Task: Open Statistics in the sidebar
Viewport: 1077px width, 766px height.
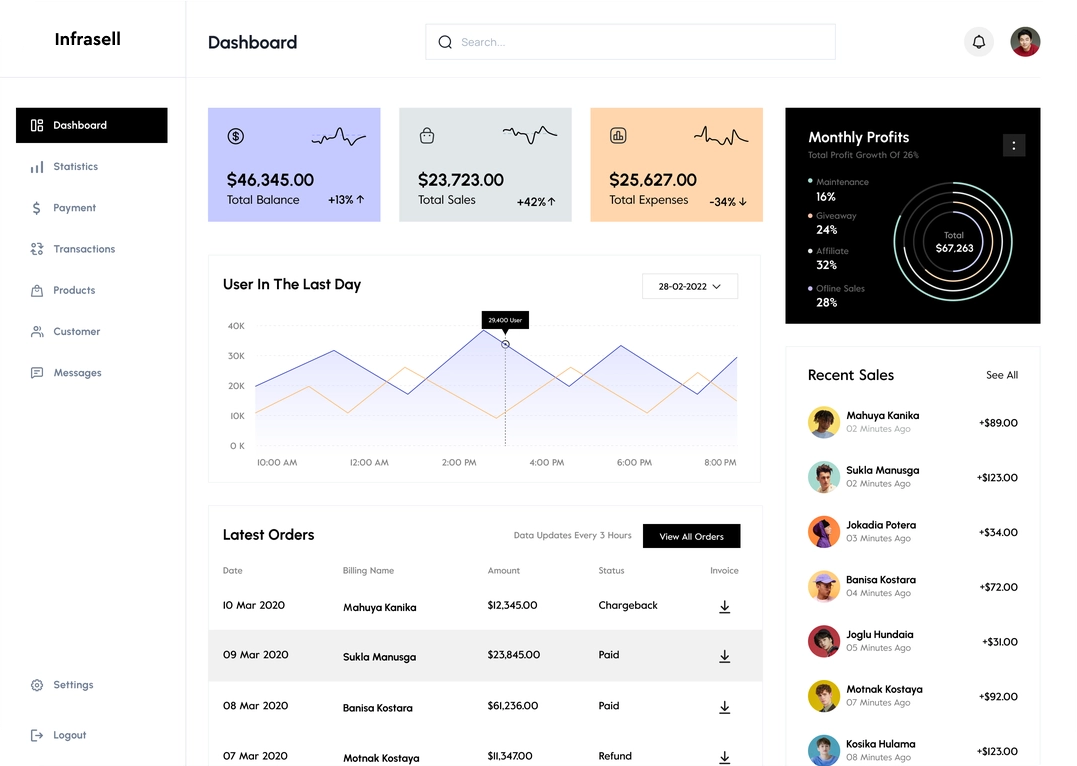Action: 75,167
